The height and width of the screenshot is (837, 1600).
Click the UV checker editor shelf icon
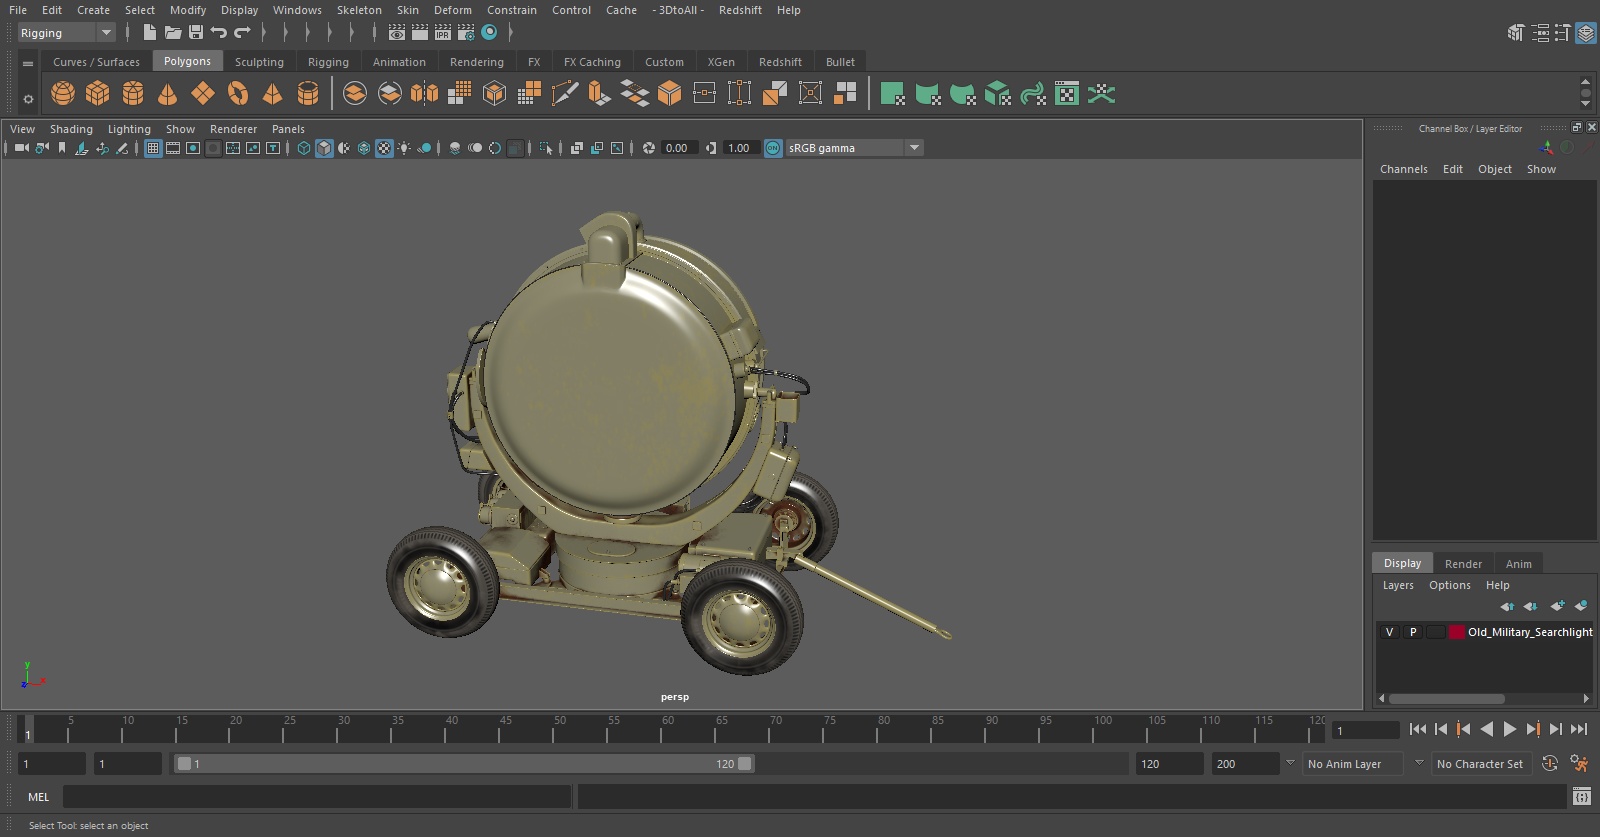1067,94
